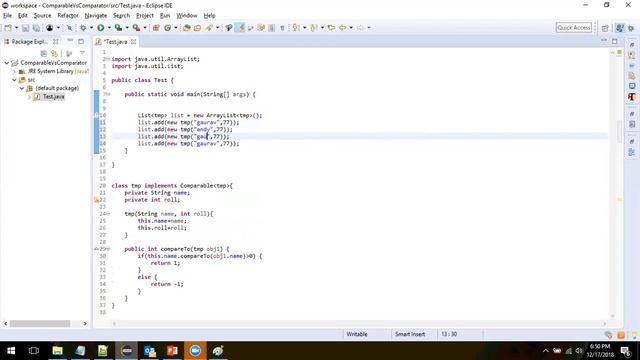The width and height of the screenshot is (640, 360).
Task: Toggle Link with Editor in Package Explorer
Action: coord(54,53)
